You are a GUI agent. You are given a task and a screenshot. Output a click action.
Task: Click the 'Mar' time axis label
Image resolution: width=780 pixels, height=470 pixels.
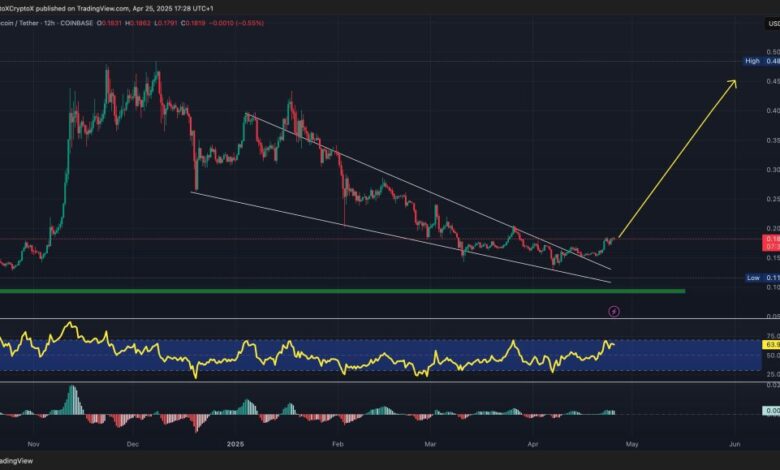click(x=430, y=444)
